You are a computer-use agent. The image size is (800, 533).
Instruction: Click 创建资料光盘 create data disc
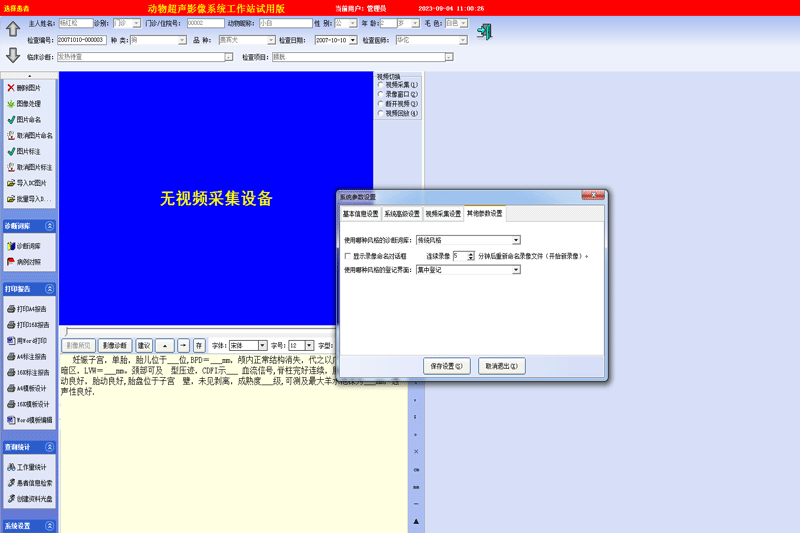click(30, 498)
